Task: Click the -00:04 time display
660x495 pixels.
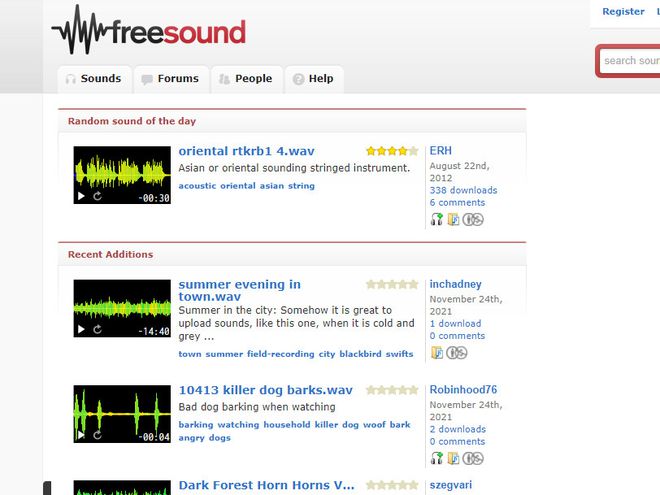Action: (154, 437)
